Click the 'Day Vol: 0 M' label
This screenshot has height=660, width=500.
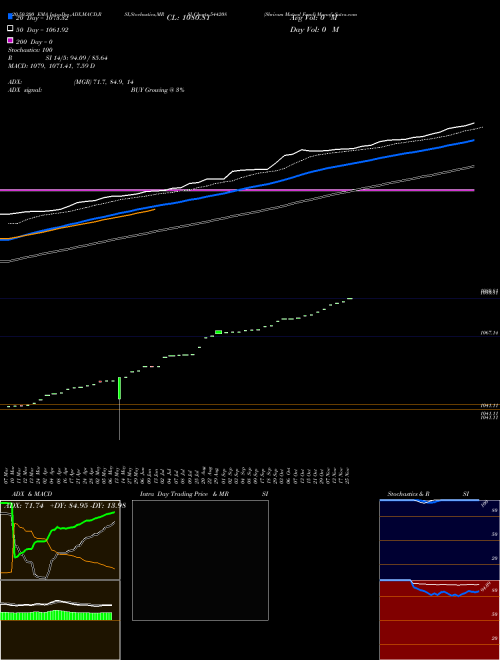(314, 29)
